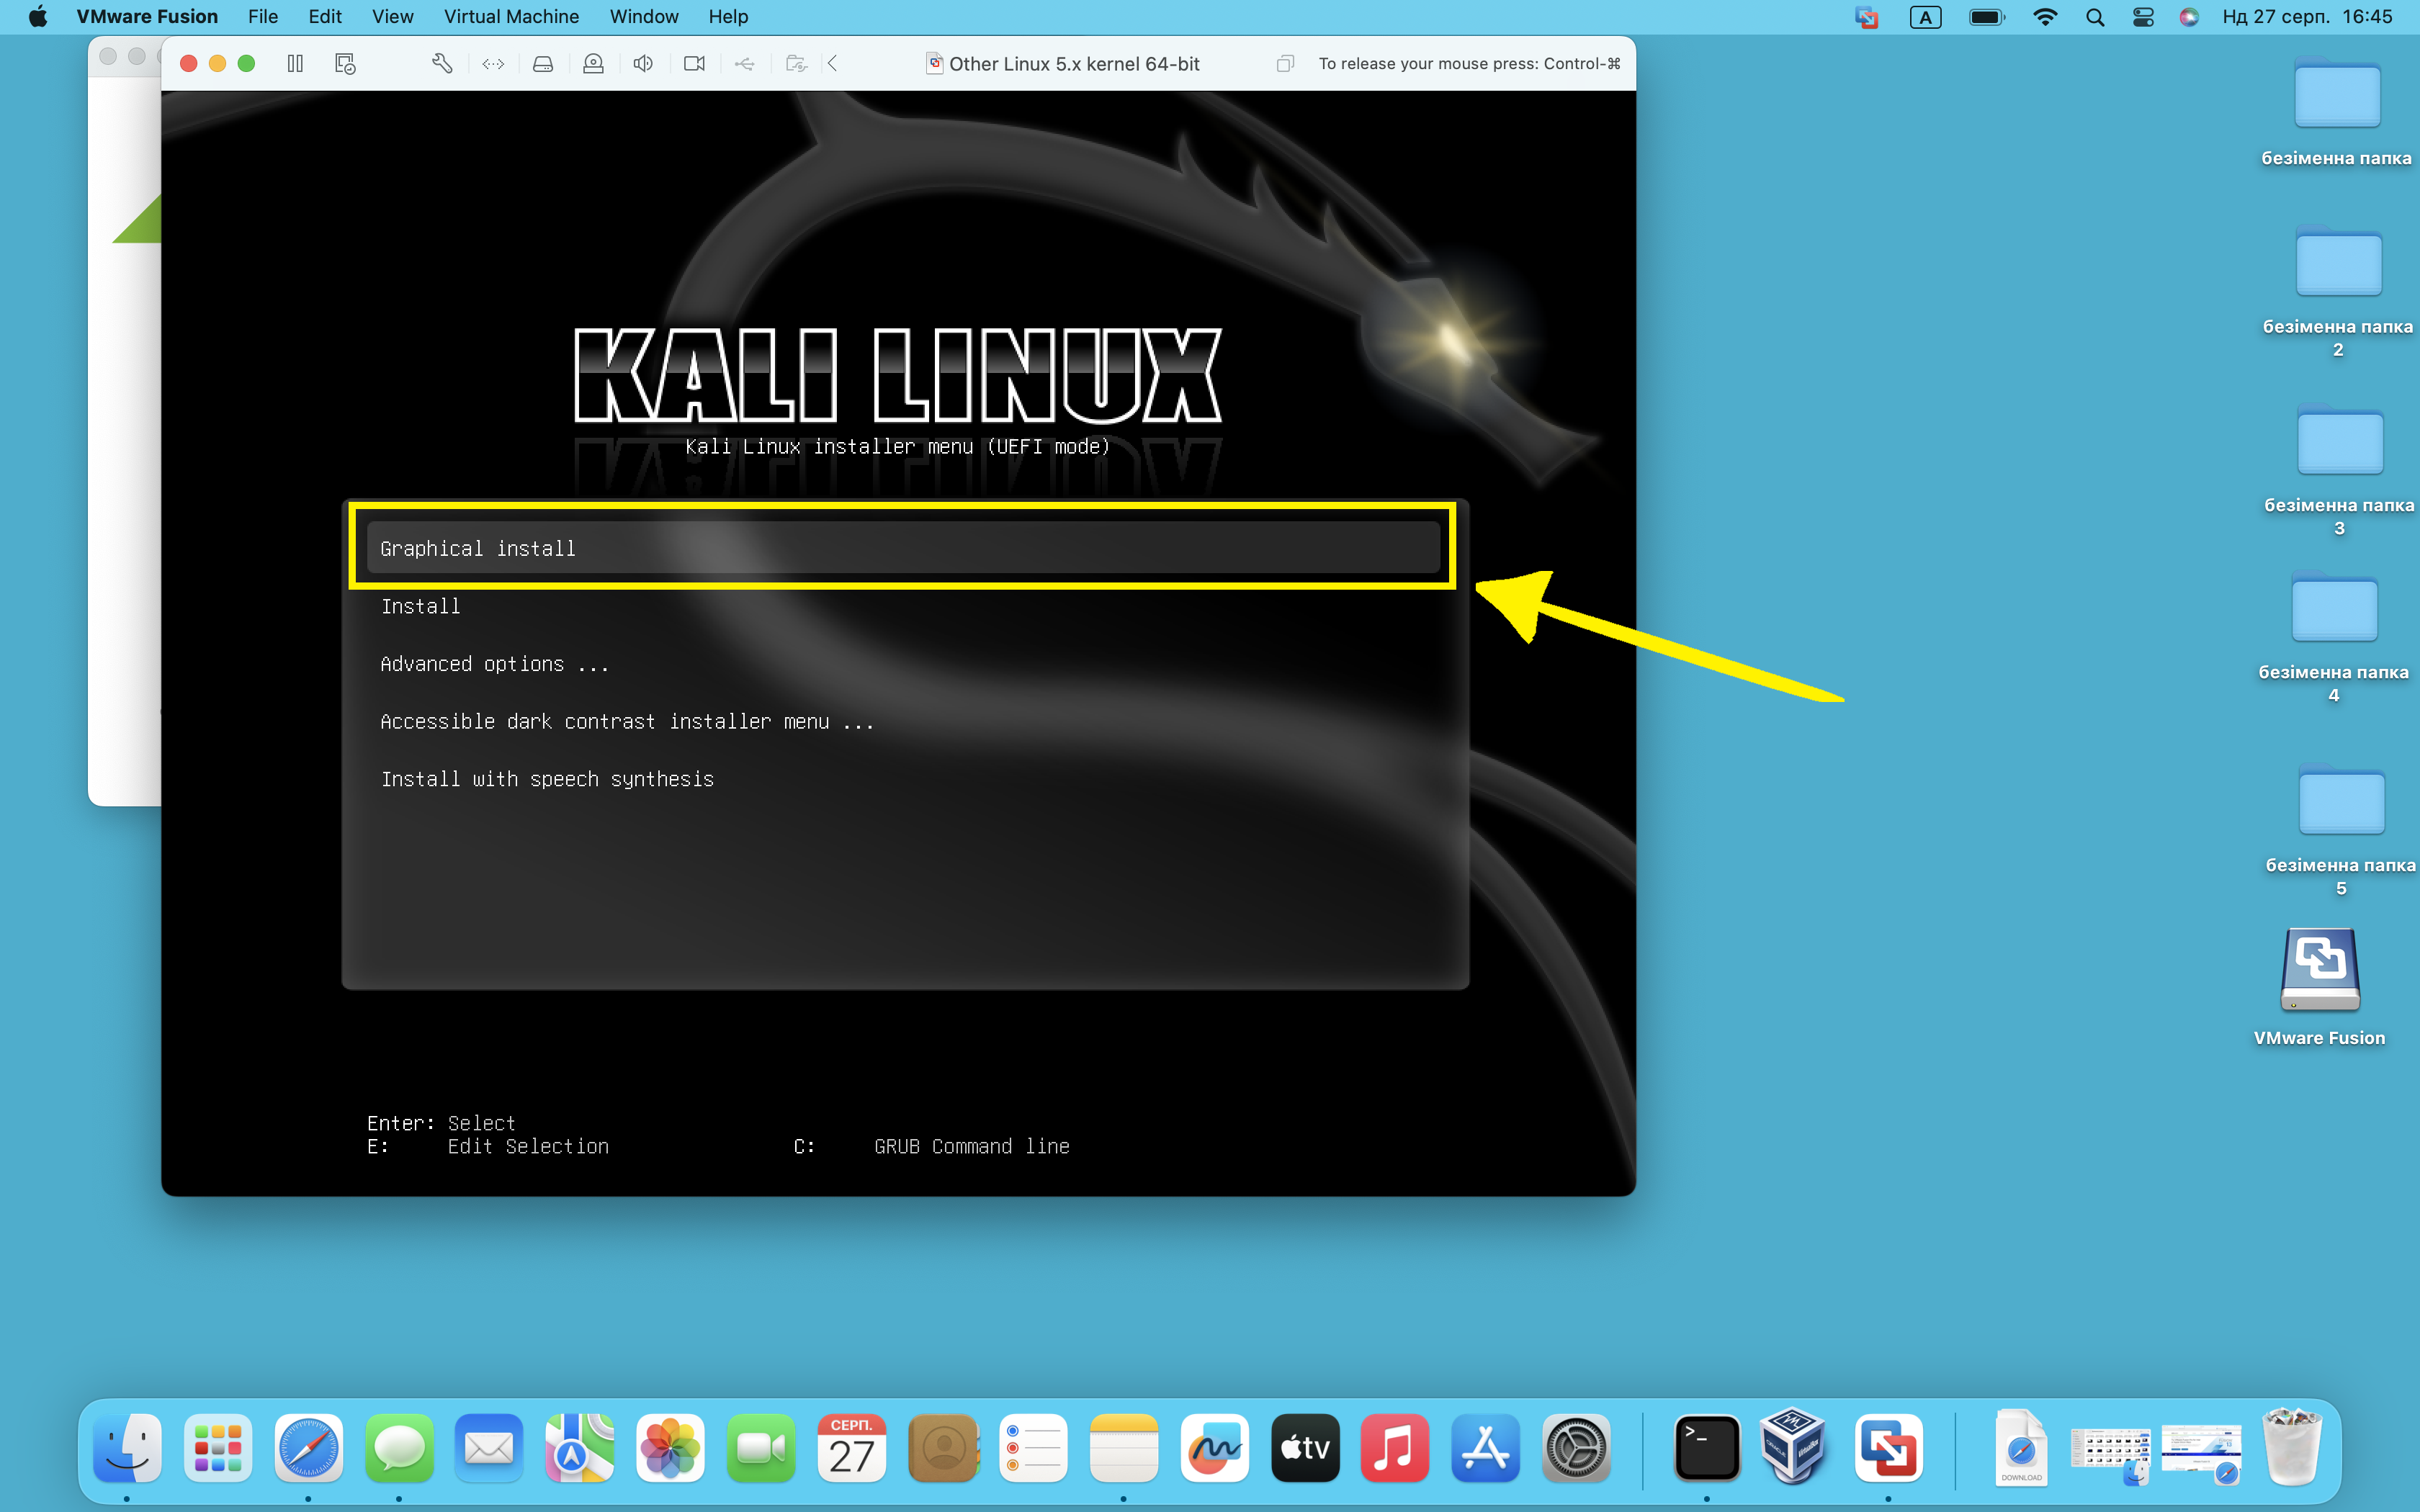Select Install with speech synthesis entry
Image resolution: width=2420 pixels, height=1512 pixels.
pos(547,779)
